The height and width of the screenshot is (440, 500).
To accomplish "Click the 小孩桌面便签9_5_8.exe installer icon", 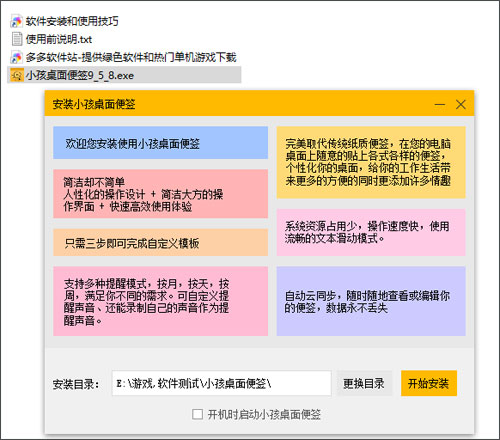I will coord(17,75).
